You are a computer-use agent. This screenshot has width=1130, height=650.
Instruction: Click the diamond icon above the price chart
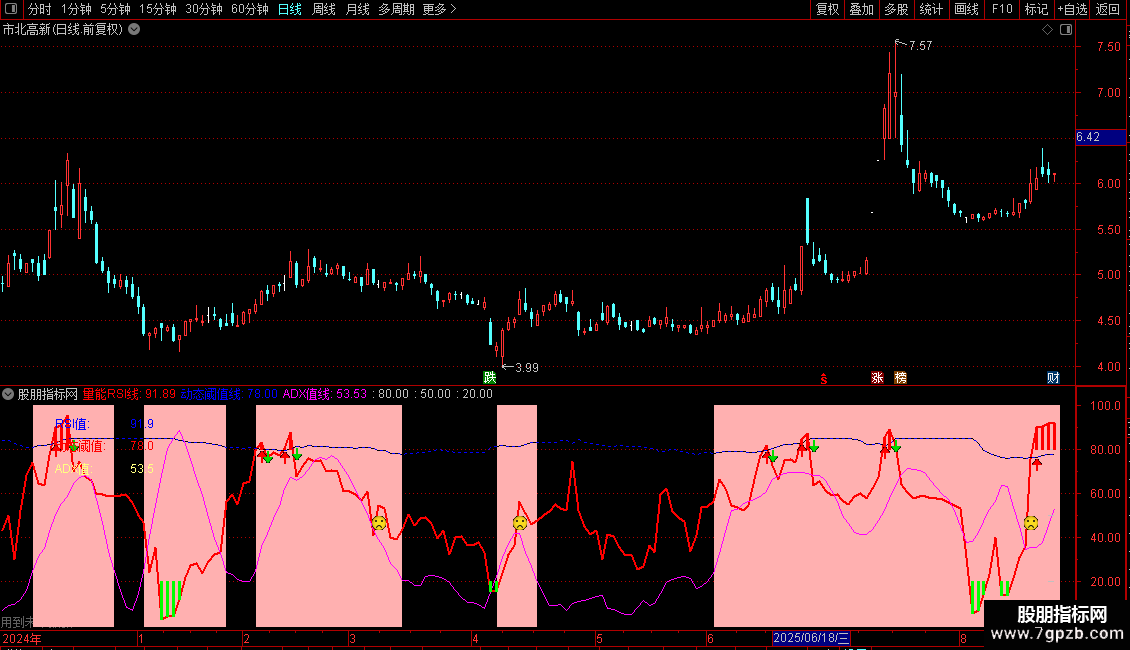click(x=1048, y=30)
